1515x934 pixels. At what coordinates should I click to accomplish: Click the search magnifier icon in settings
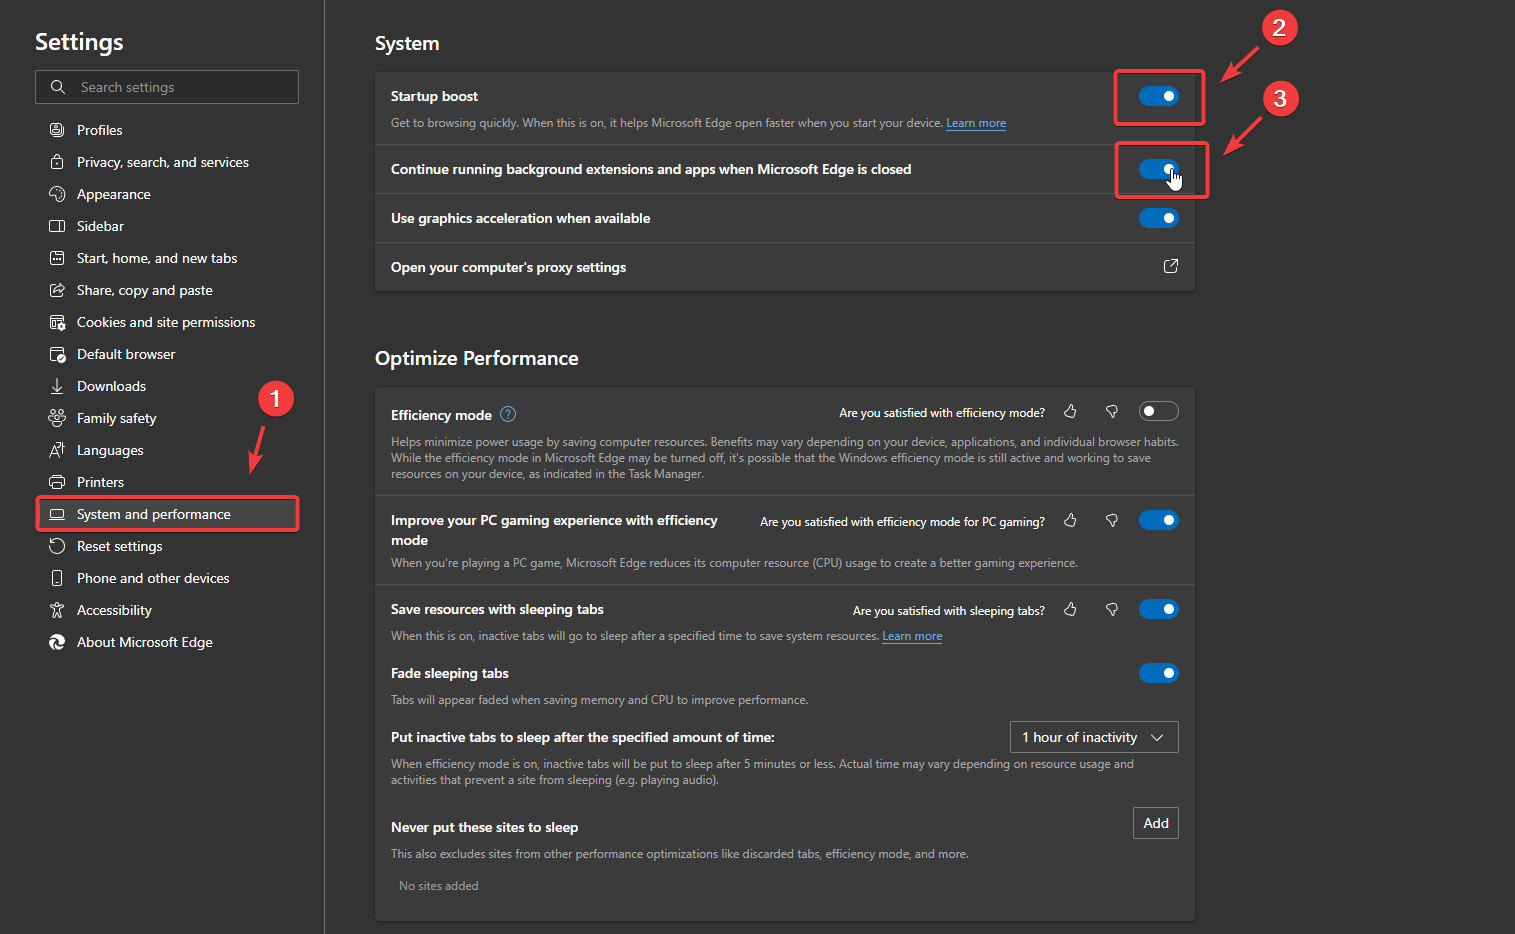pyautogui.click(x=58, y=87)
